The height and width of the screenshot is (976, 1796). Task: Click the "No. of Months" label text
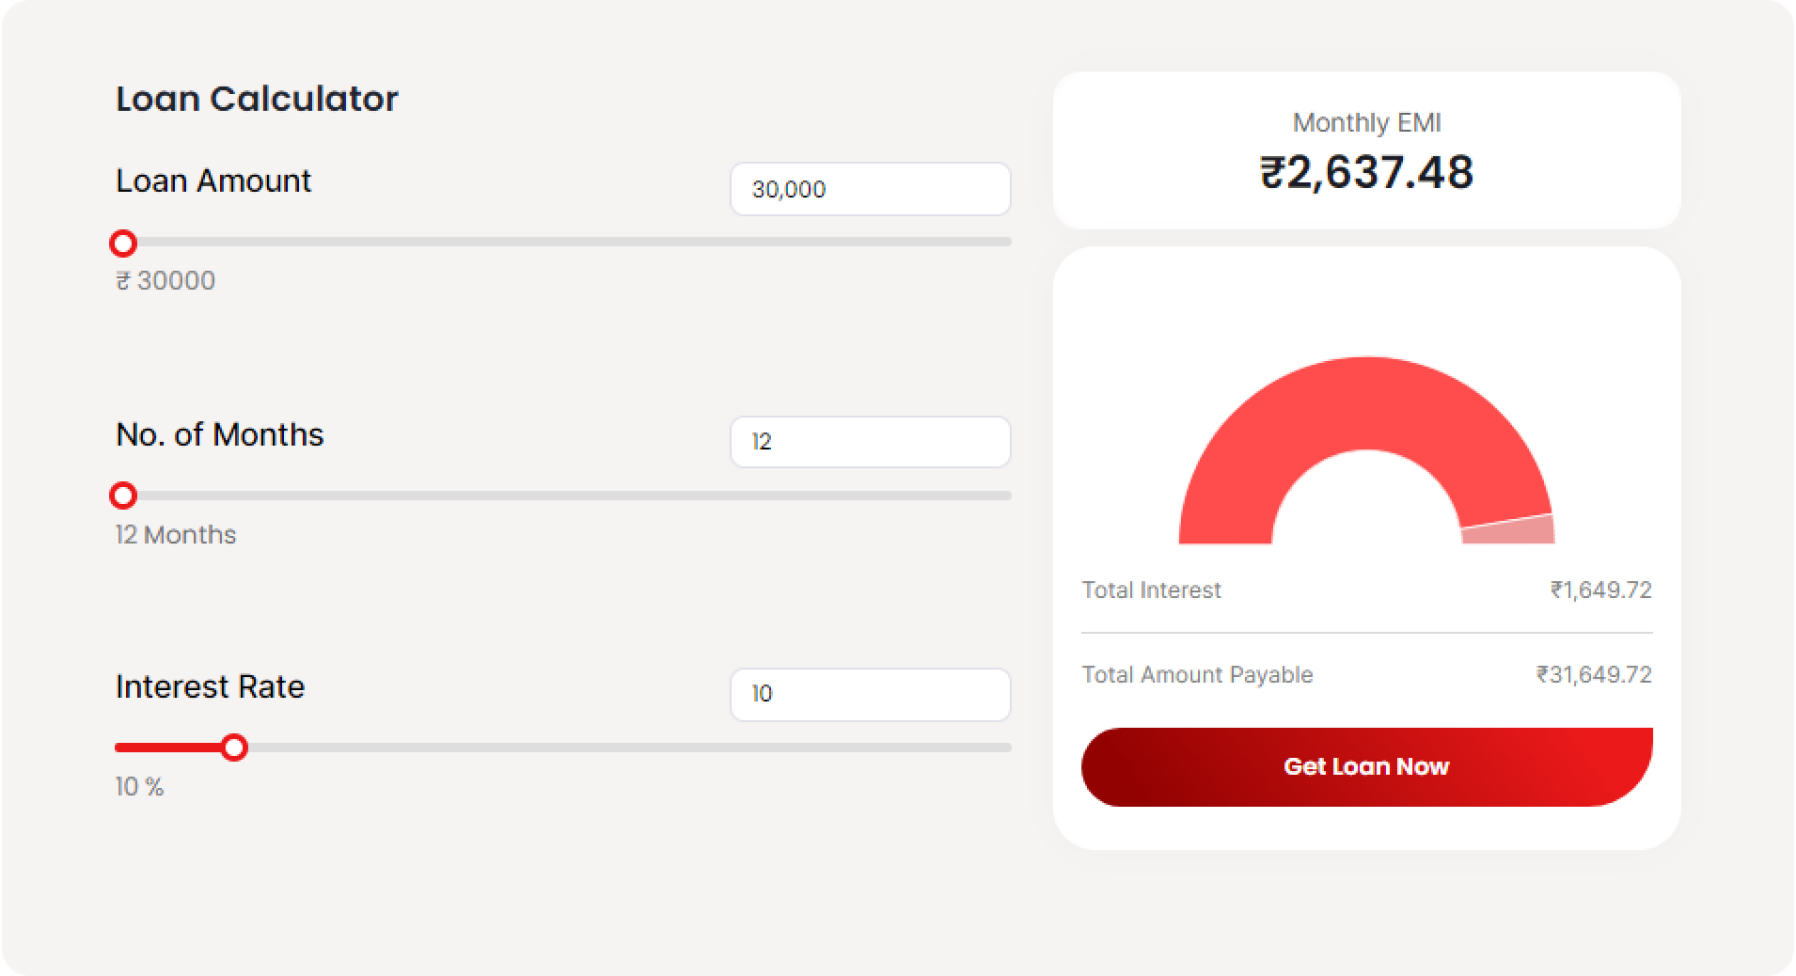220,435
